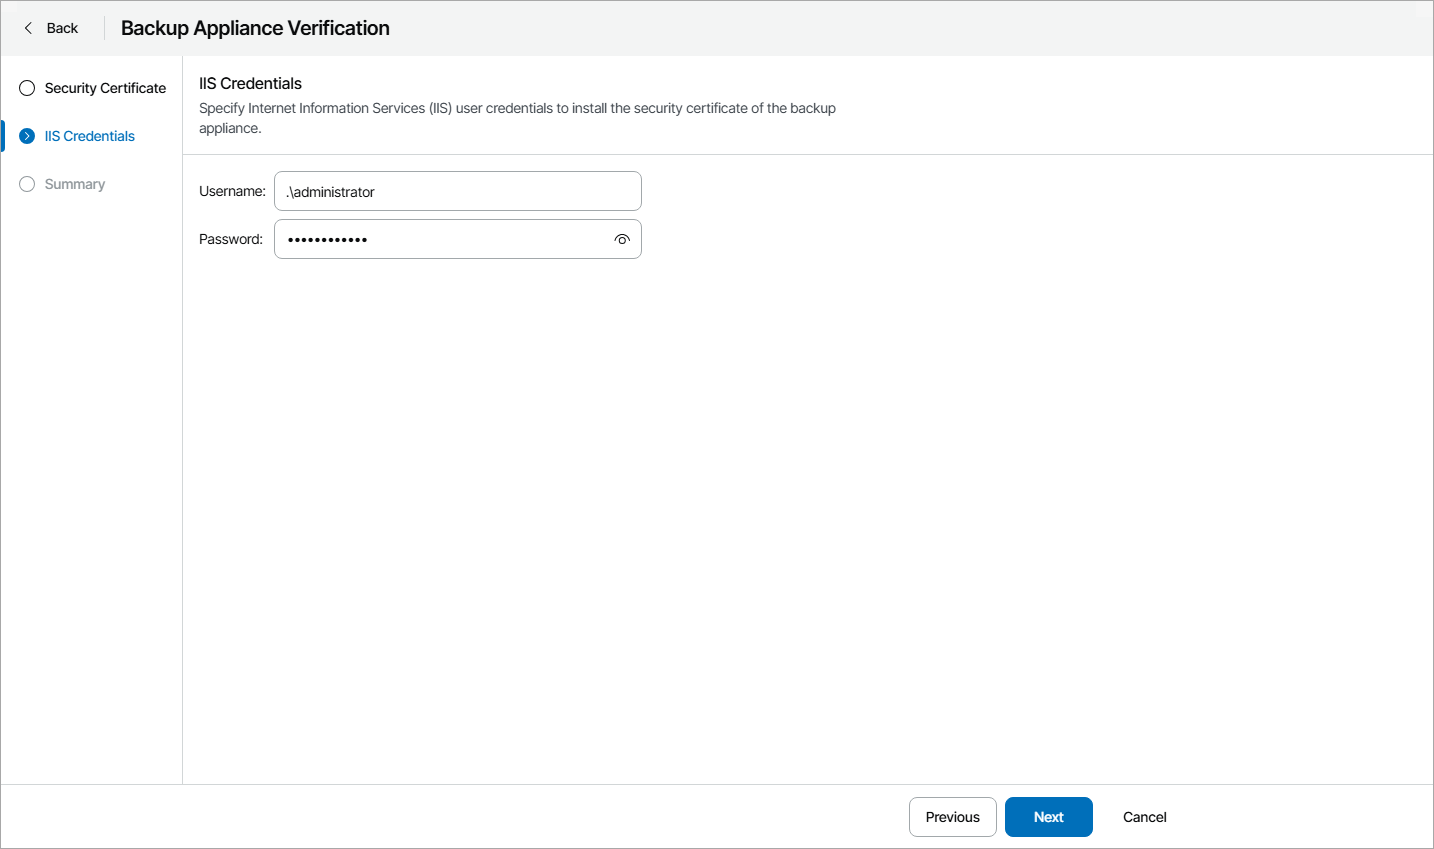Hide the password by toggling the eye icon
The width and height of the screenshot is (1434, 849).
pyautogui.click(x=622, y=239)
